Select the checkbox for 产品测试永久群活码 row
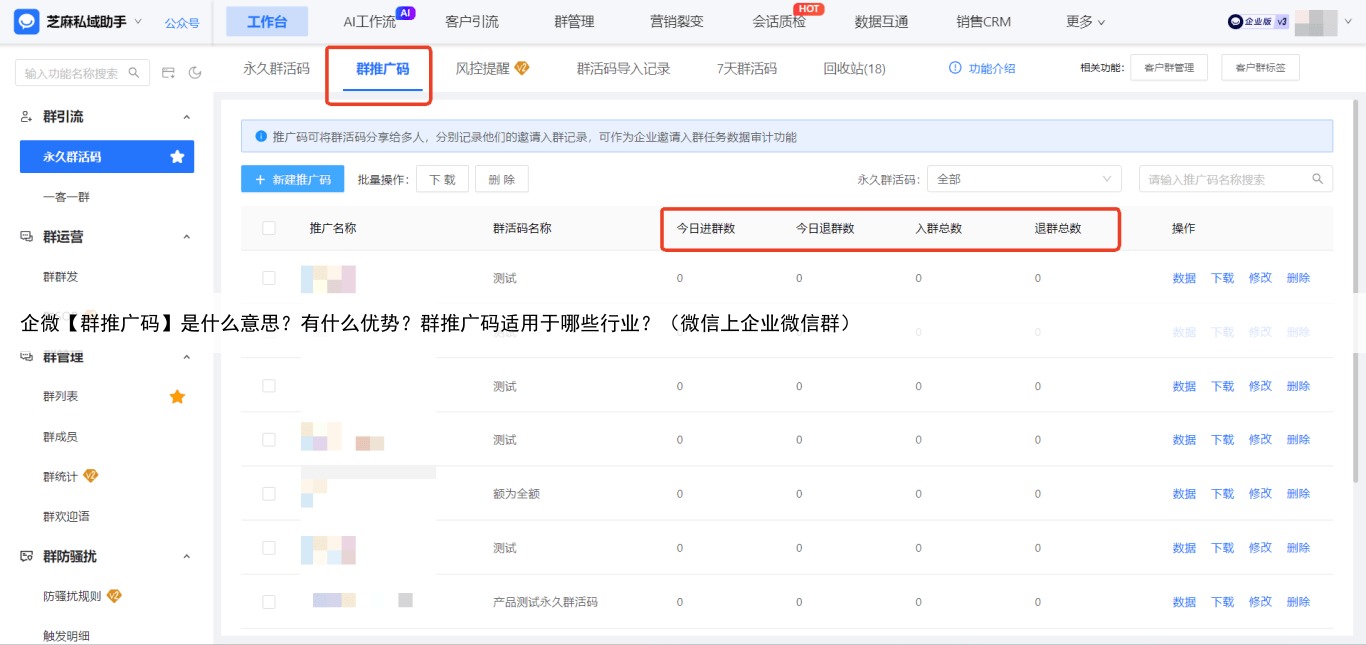Image resolution: width=1366 pixels, height=645 pixels. (x=269, y=602)
